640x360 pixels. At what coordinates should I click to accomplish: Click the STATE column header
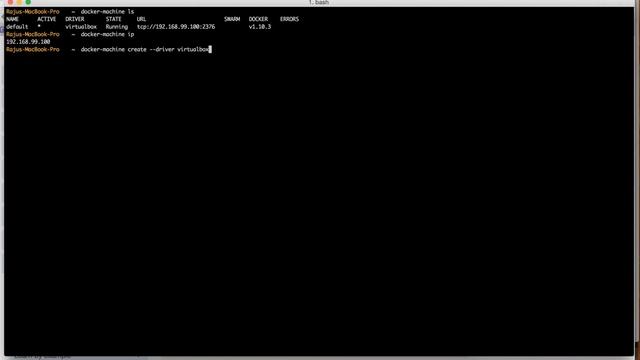coord(113,19)
